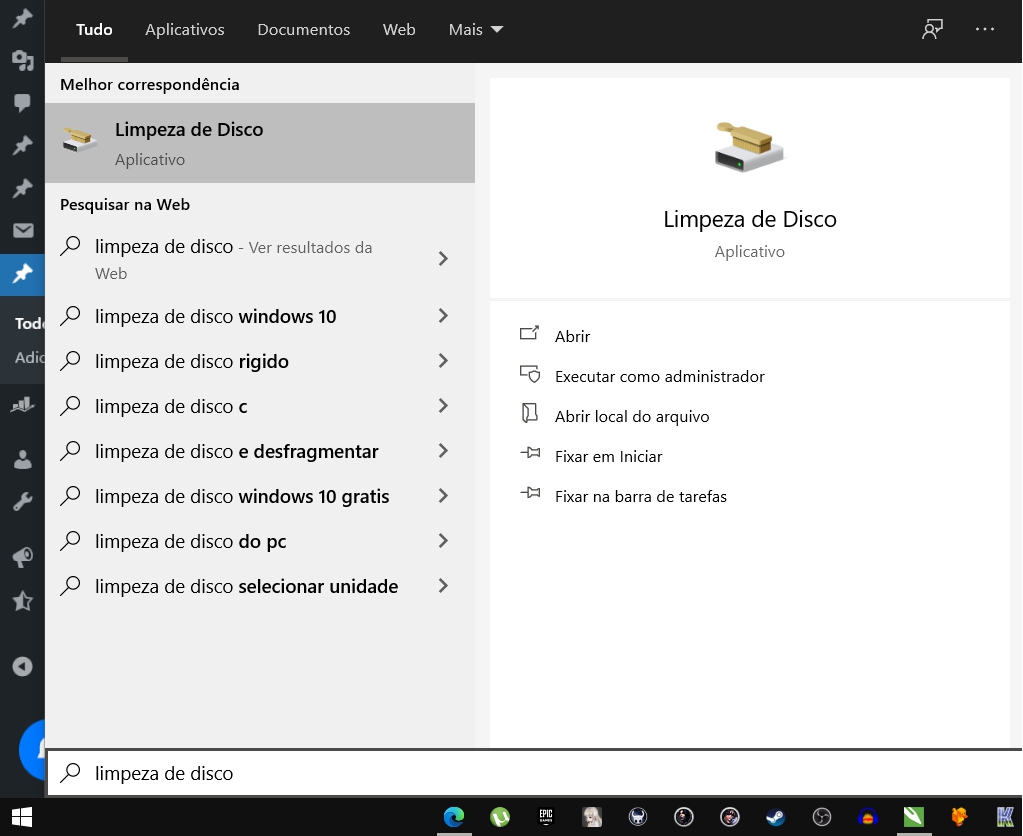This screenshot has height=836, width=1023.
Task: Collapse sidebar with the circled arrow icon
Action: pos(22,666)
